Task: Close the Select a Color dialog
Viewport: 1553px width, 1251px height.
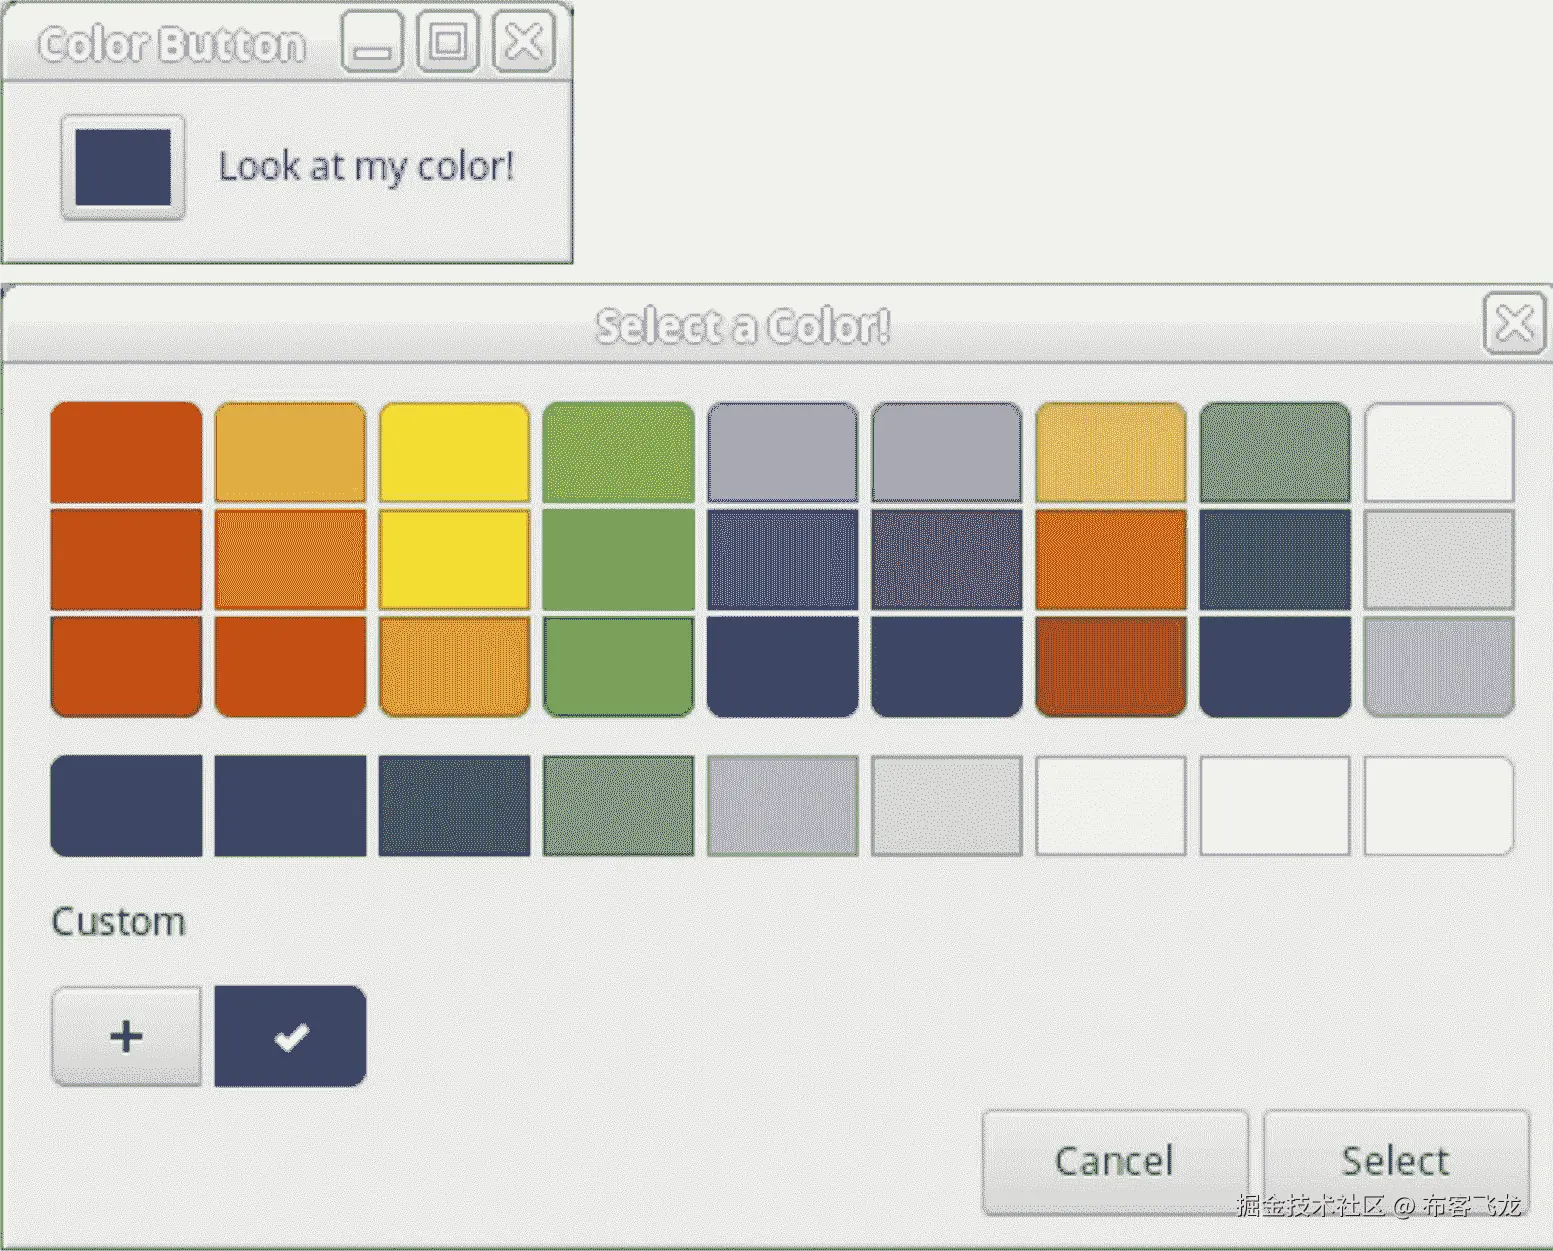Action: 1513,324
